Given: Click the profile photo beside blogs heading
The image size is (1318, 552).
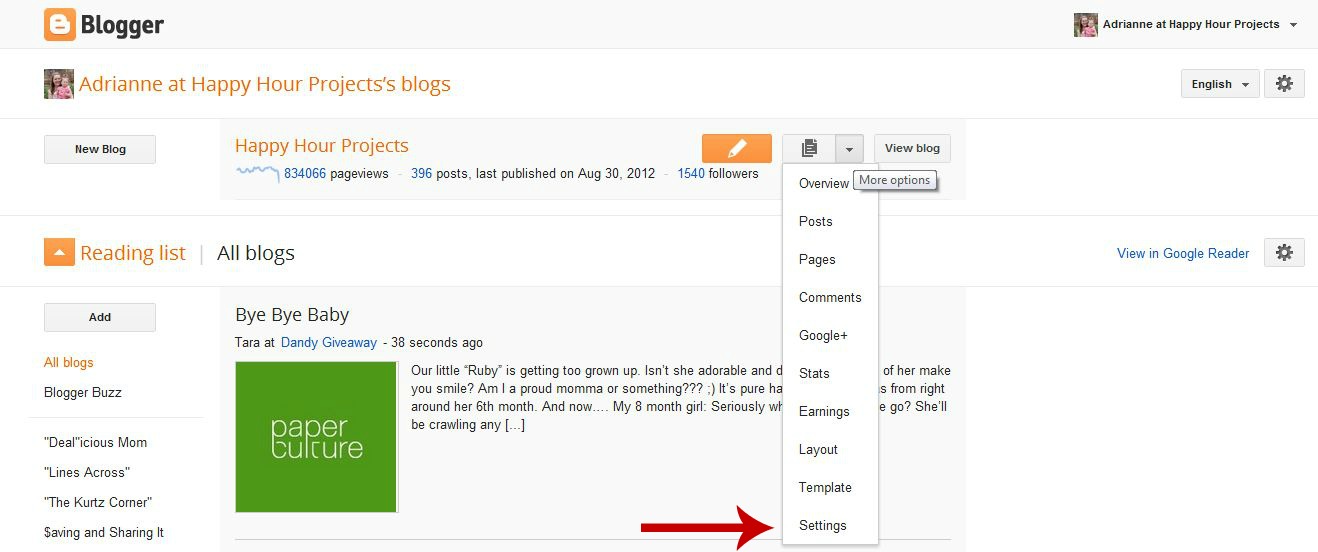Looking at the screenshot, I should [x=59, y=84].
